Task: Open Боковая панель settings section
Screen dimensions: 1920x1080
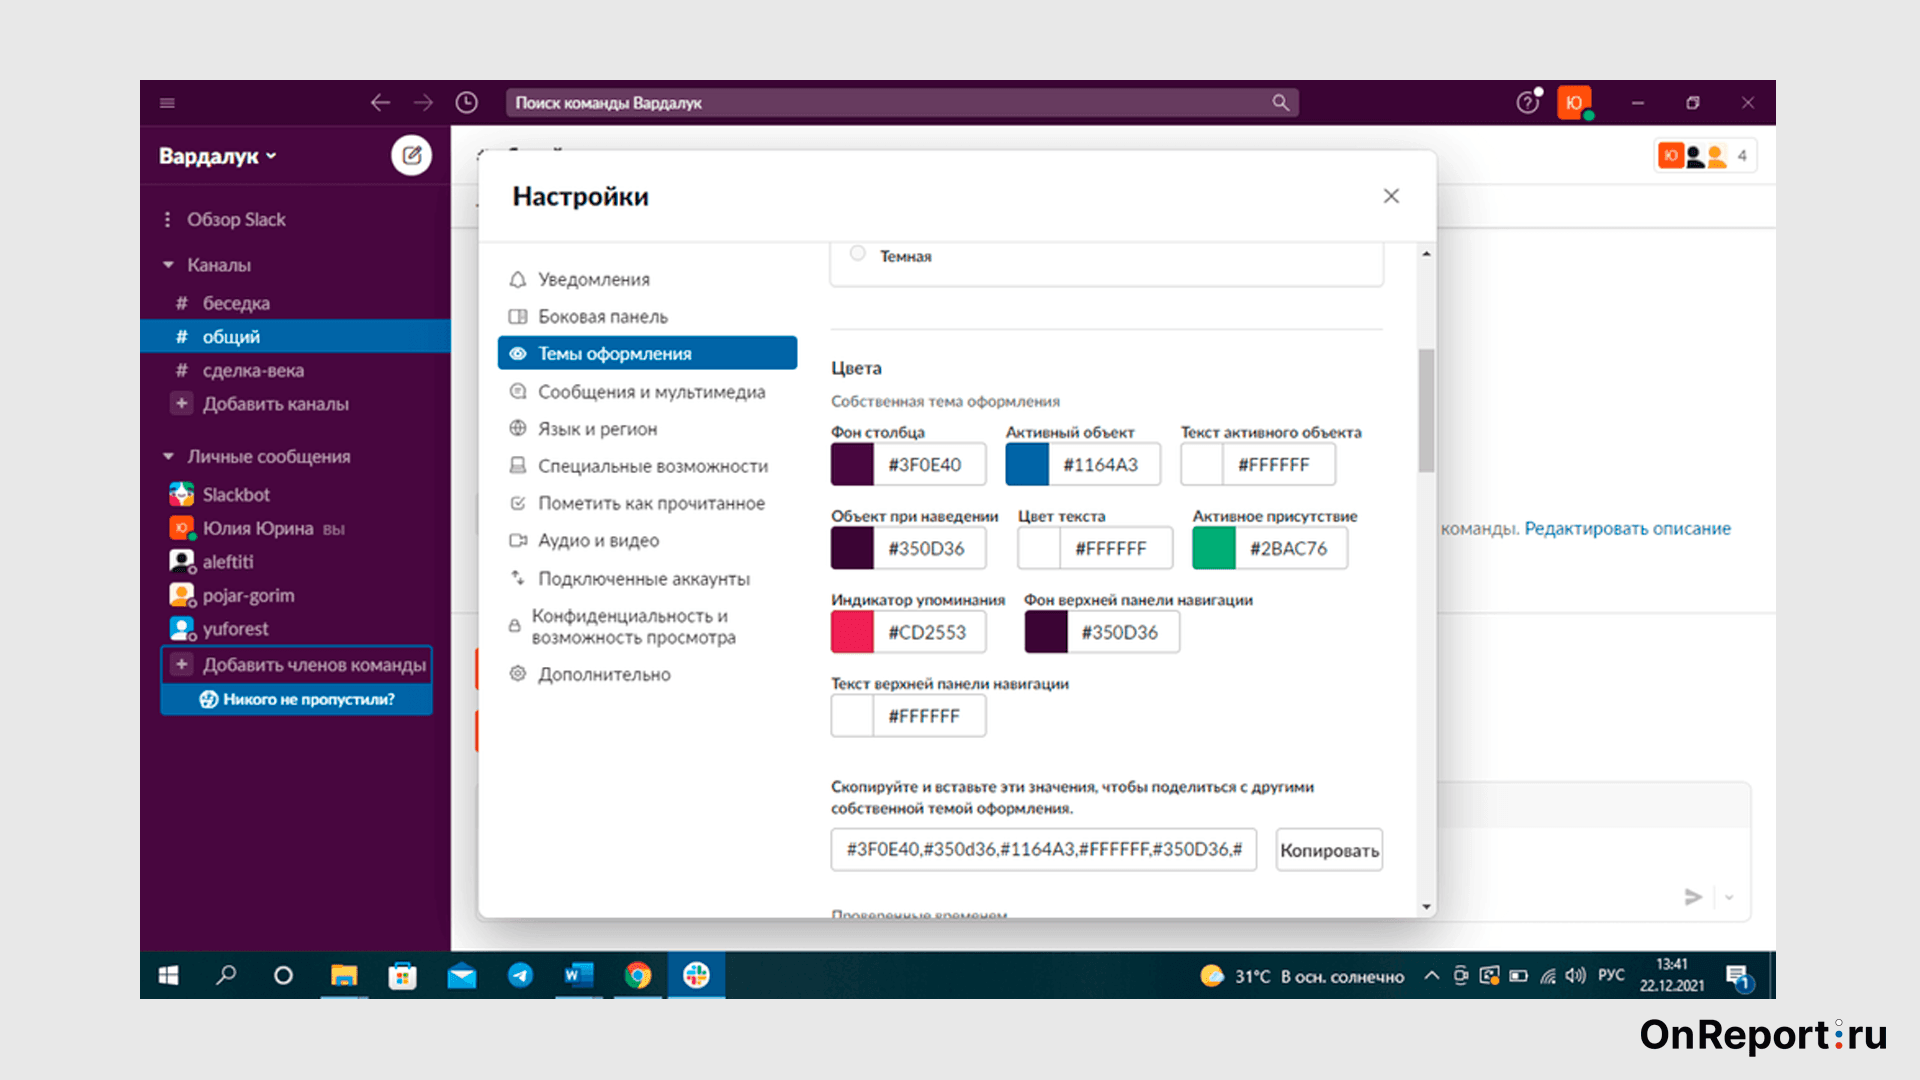Action: tap(647, 317)
